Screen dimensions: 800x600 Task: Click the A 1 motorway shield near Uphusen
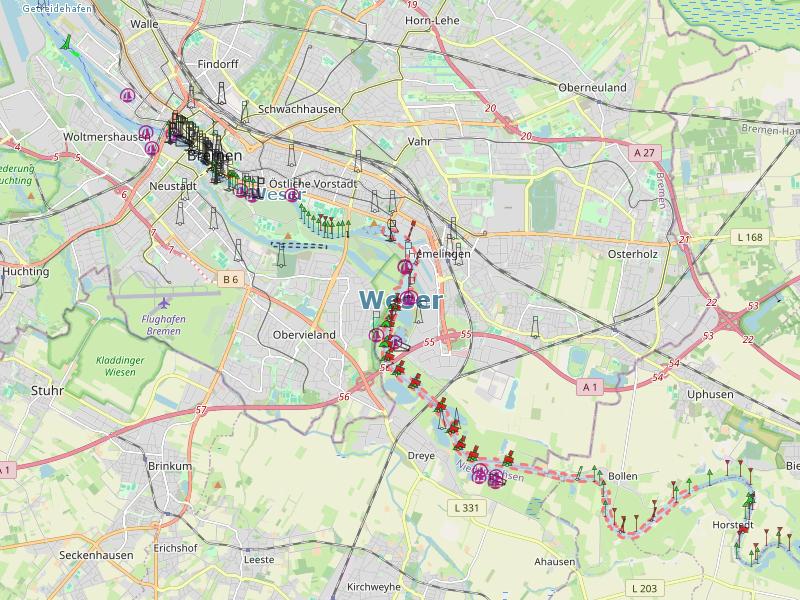point(589,386)
